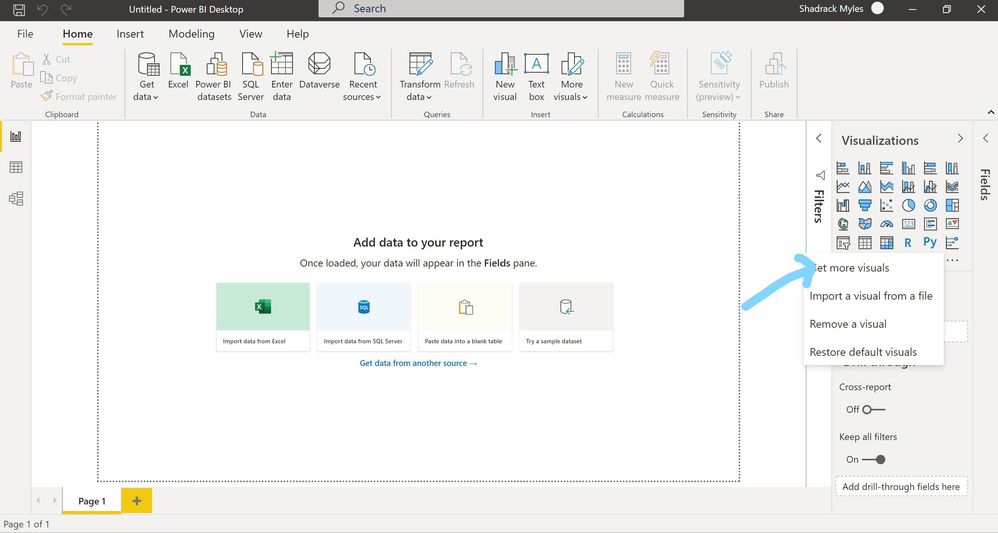Add a Python (Py) visual
The width and height of the screenshot is (998, 533).
click(931, 243)
